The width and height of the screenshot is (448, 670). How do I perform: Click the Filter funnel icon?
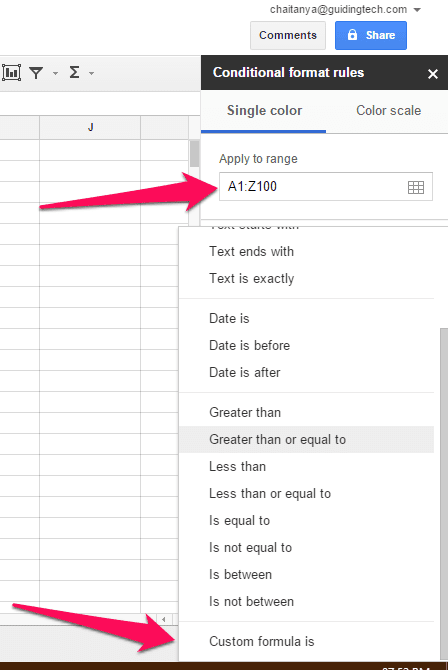point(36,73)
